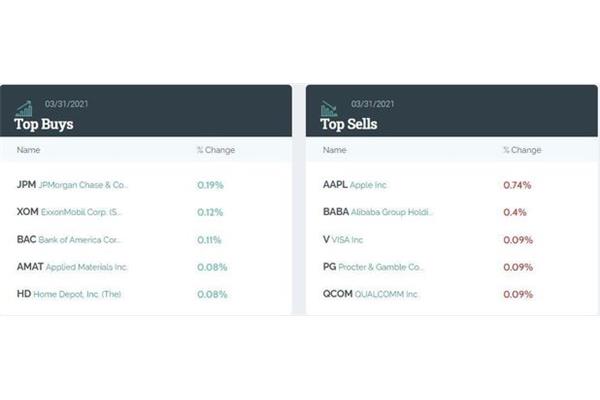600x400 pixels.
Task: Open the XOM ExxonMobil Corp entry
Action: pyautogui.click(x=69, y=212)
